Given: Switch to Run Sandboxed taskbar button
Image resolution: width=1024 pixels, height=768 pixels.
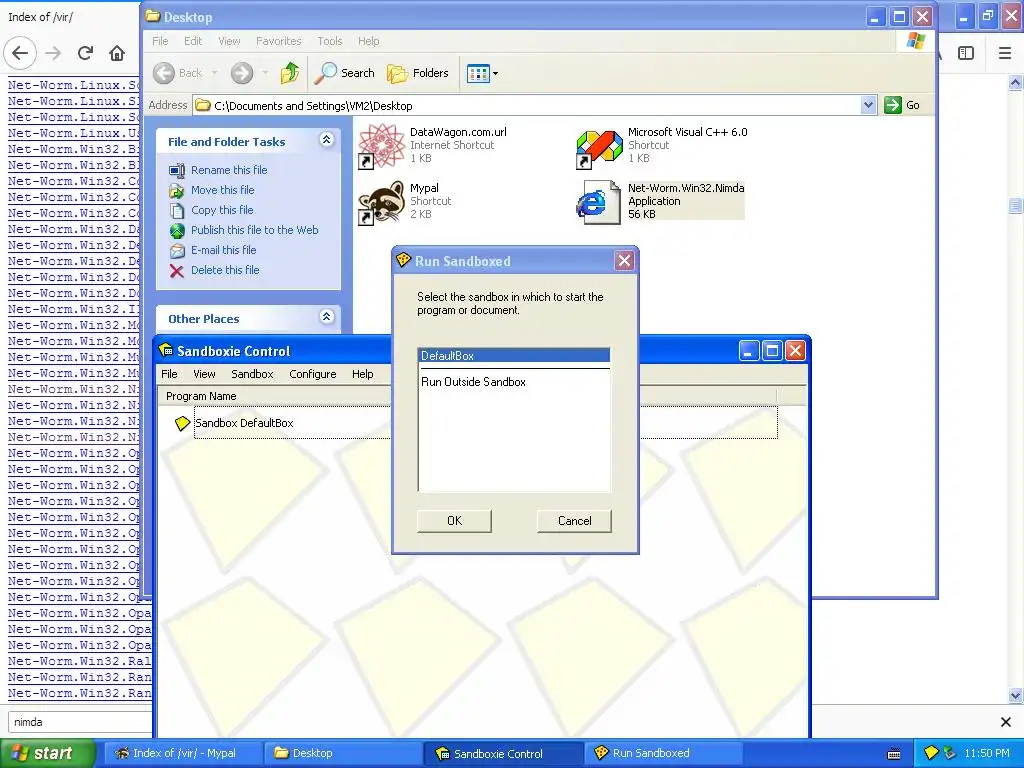Looking at the screenshot, I should (663, 754).
